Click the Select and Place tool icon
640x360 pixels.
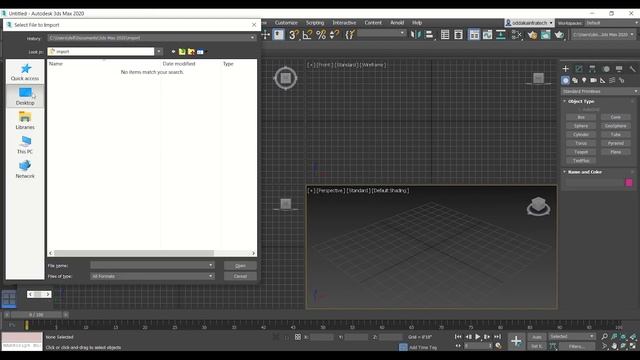(x=279, y=35)
